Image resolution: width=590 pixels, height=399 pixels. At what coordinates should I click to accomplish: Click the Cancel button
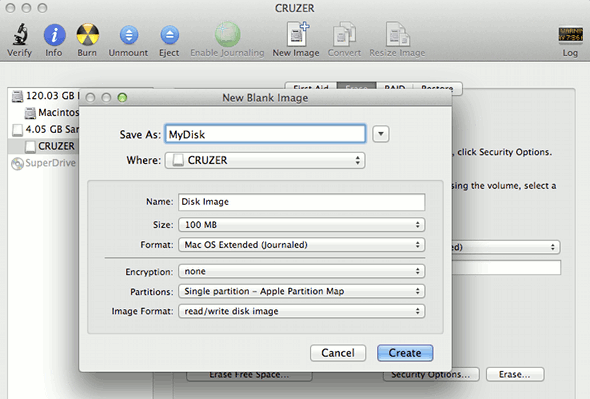(338, 353)
